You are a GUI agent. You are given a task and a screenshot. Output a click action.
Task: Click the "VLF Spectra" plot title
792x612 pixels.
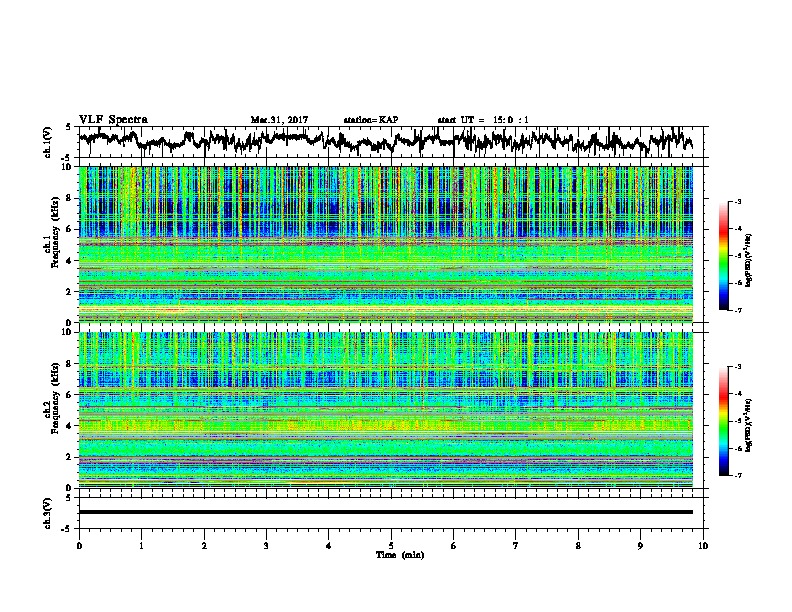tap(113, 120)
